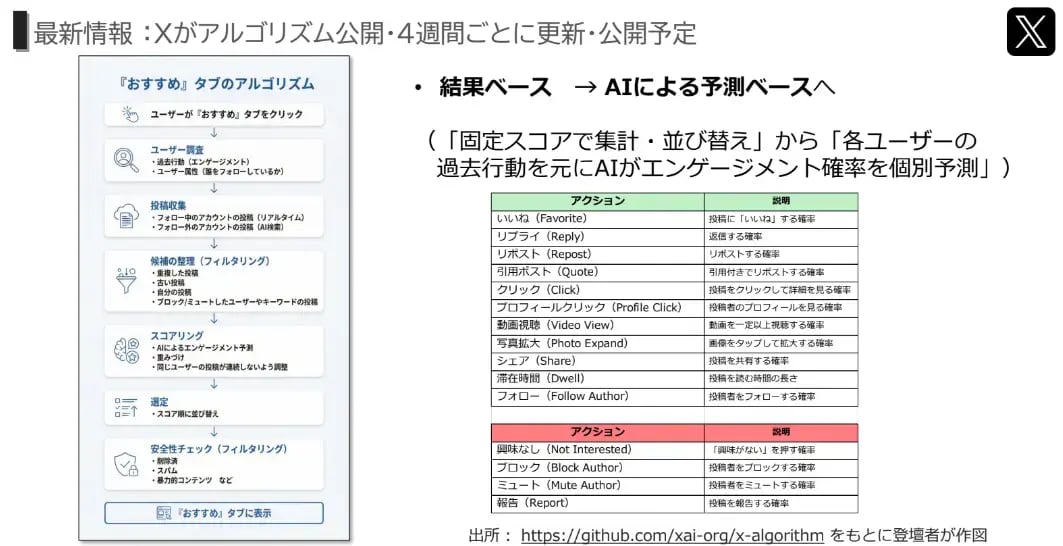Click the 過去行動（エンゲージメント） bullet text
Image resolution: width=1063 pixels, height=546 pixels.
coord(201,162)
